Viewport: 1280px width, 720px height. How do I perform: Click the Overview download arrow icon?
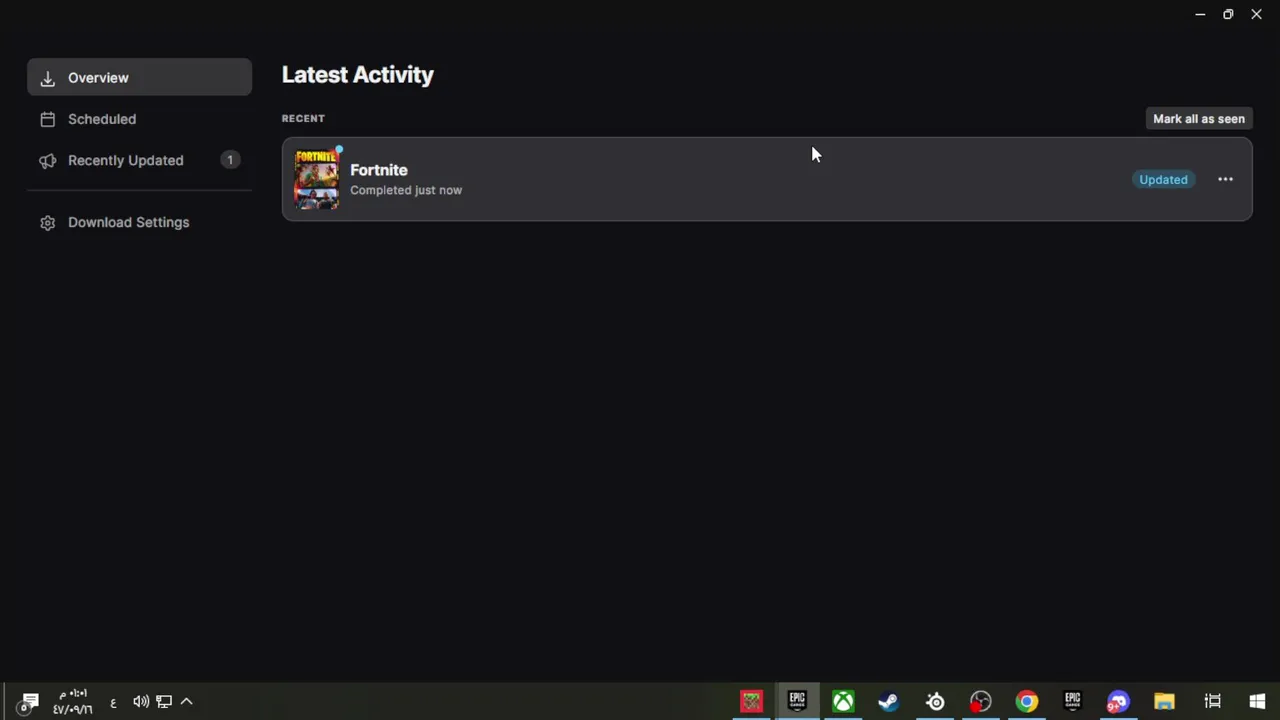[47, 78]
